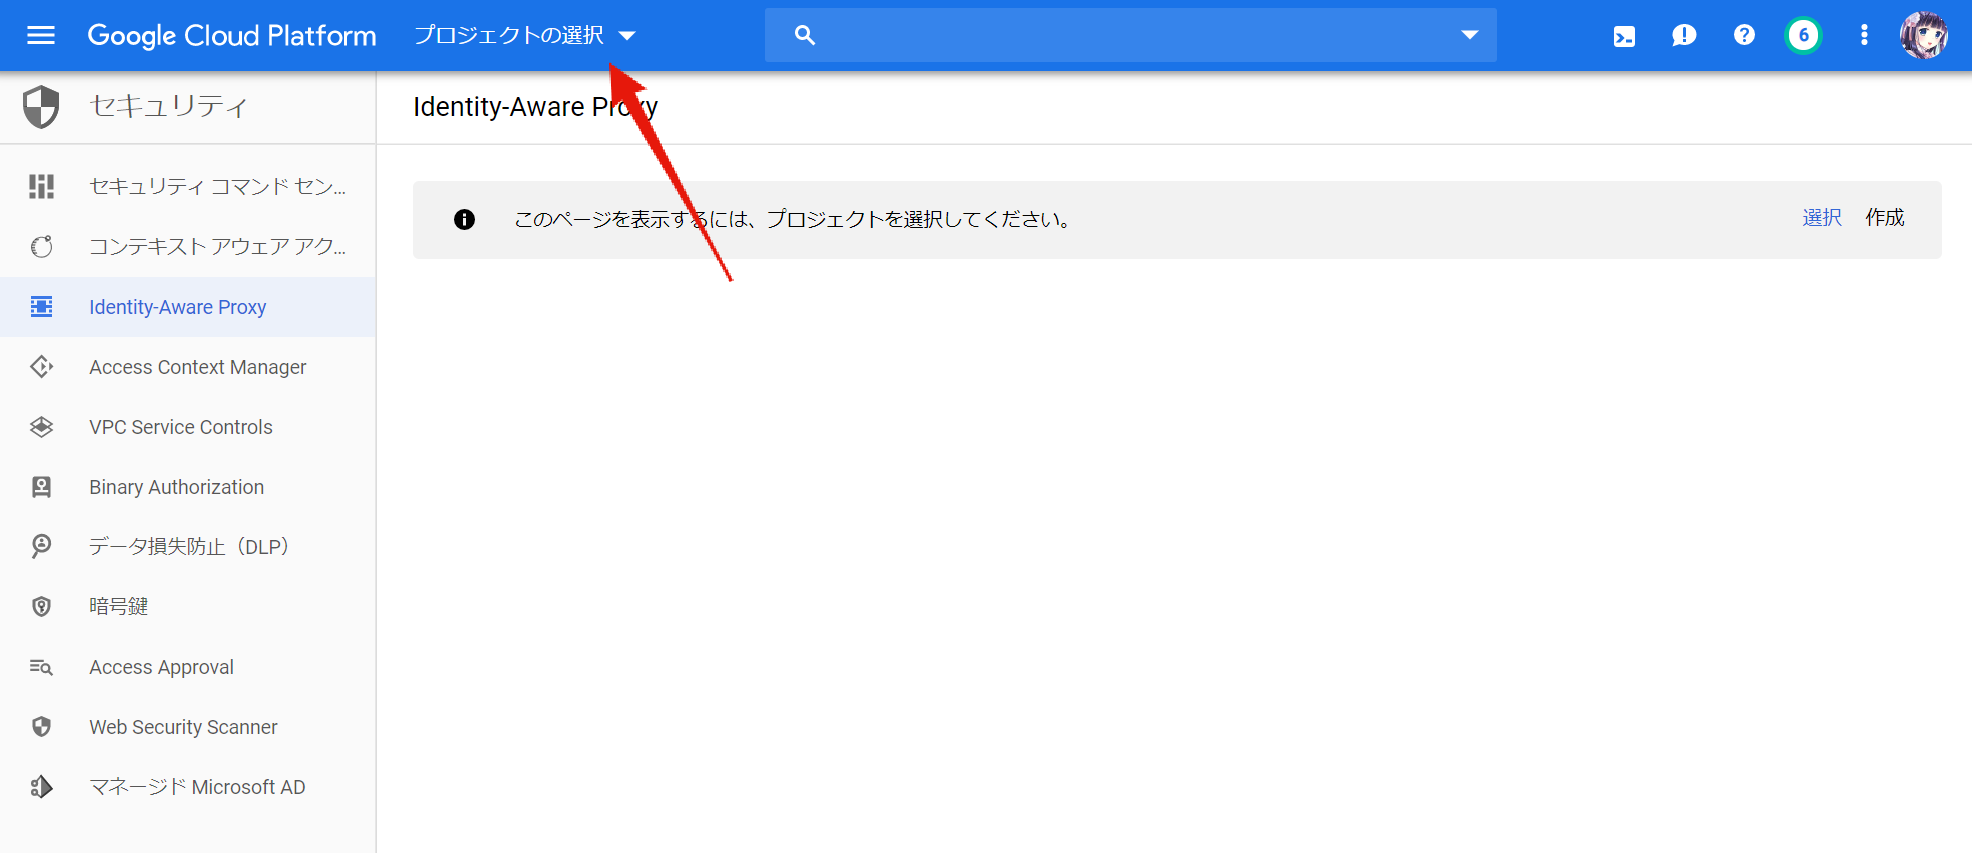Open Binary Authorization
The width and height of the screenshot is (1972, 853).
click(x=188, y=487)
